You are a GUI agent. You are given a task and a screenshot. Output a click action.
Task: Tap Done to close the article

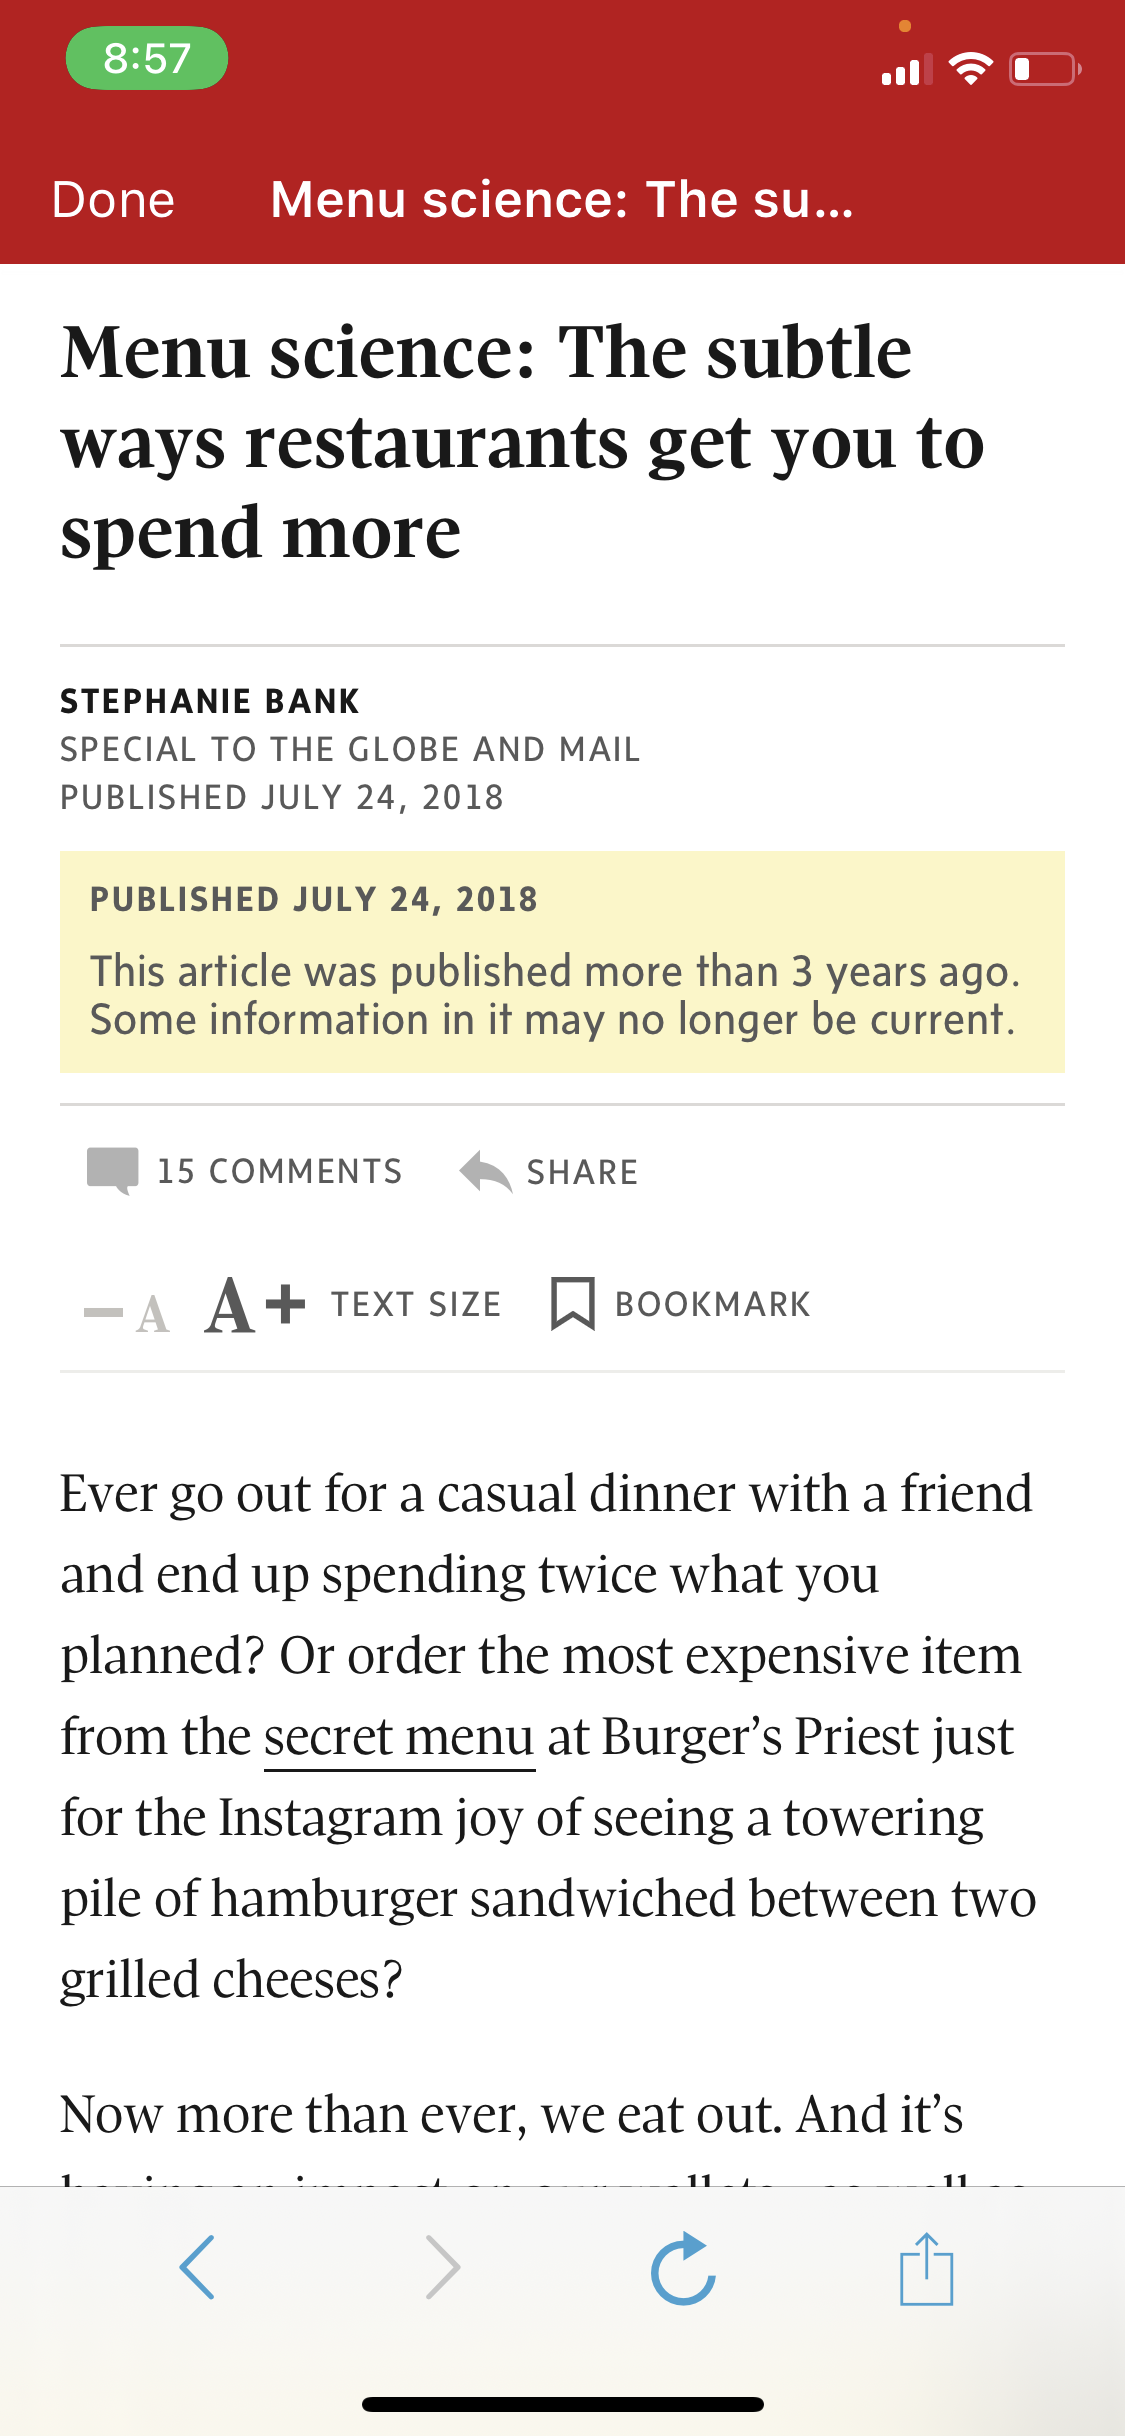[113, 199]
